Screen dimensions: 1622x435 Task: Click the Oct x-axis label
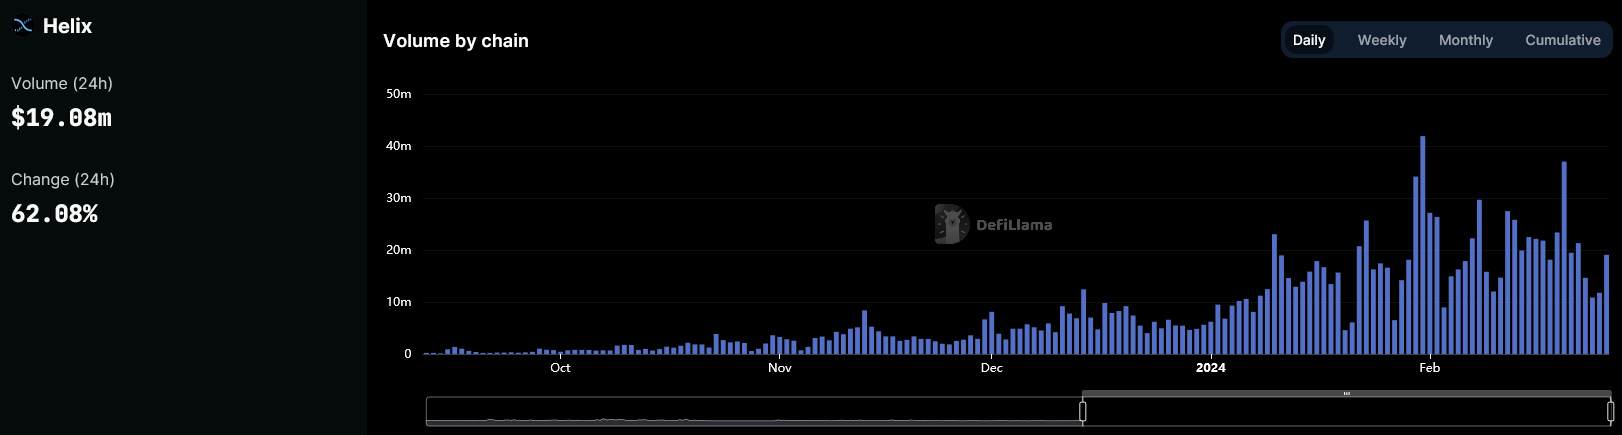click(x=560, y=368)
